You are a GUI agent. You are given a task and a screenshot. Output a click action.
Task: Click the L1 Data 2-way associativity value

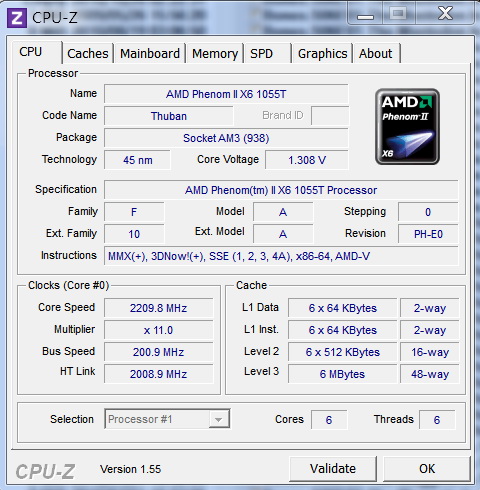point(430,308)
